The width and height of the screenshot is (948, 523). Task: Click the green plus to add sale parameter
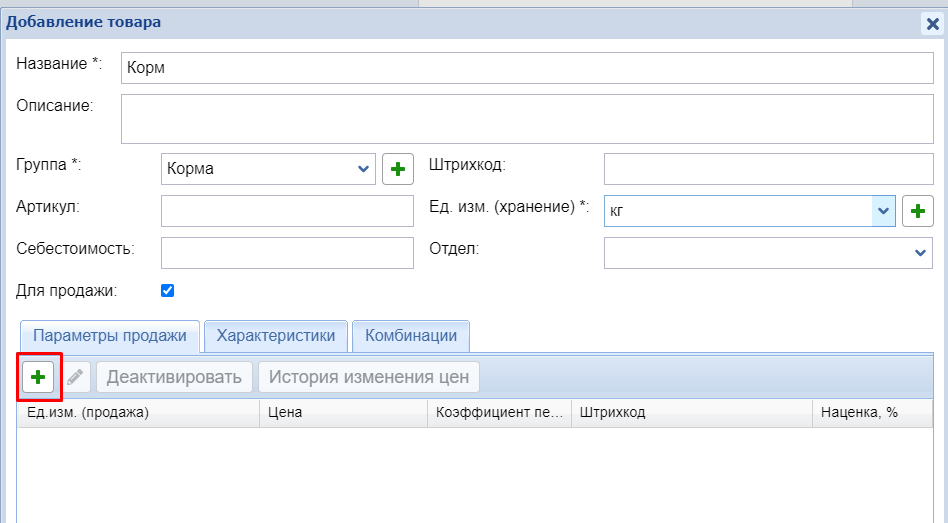(x=39, y=377)
